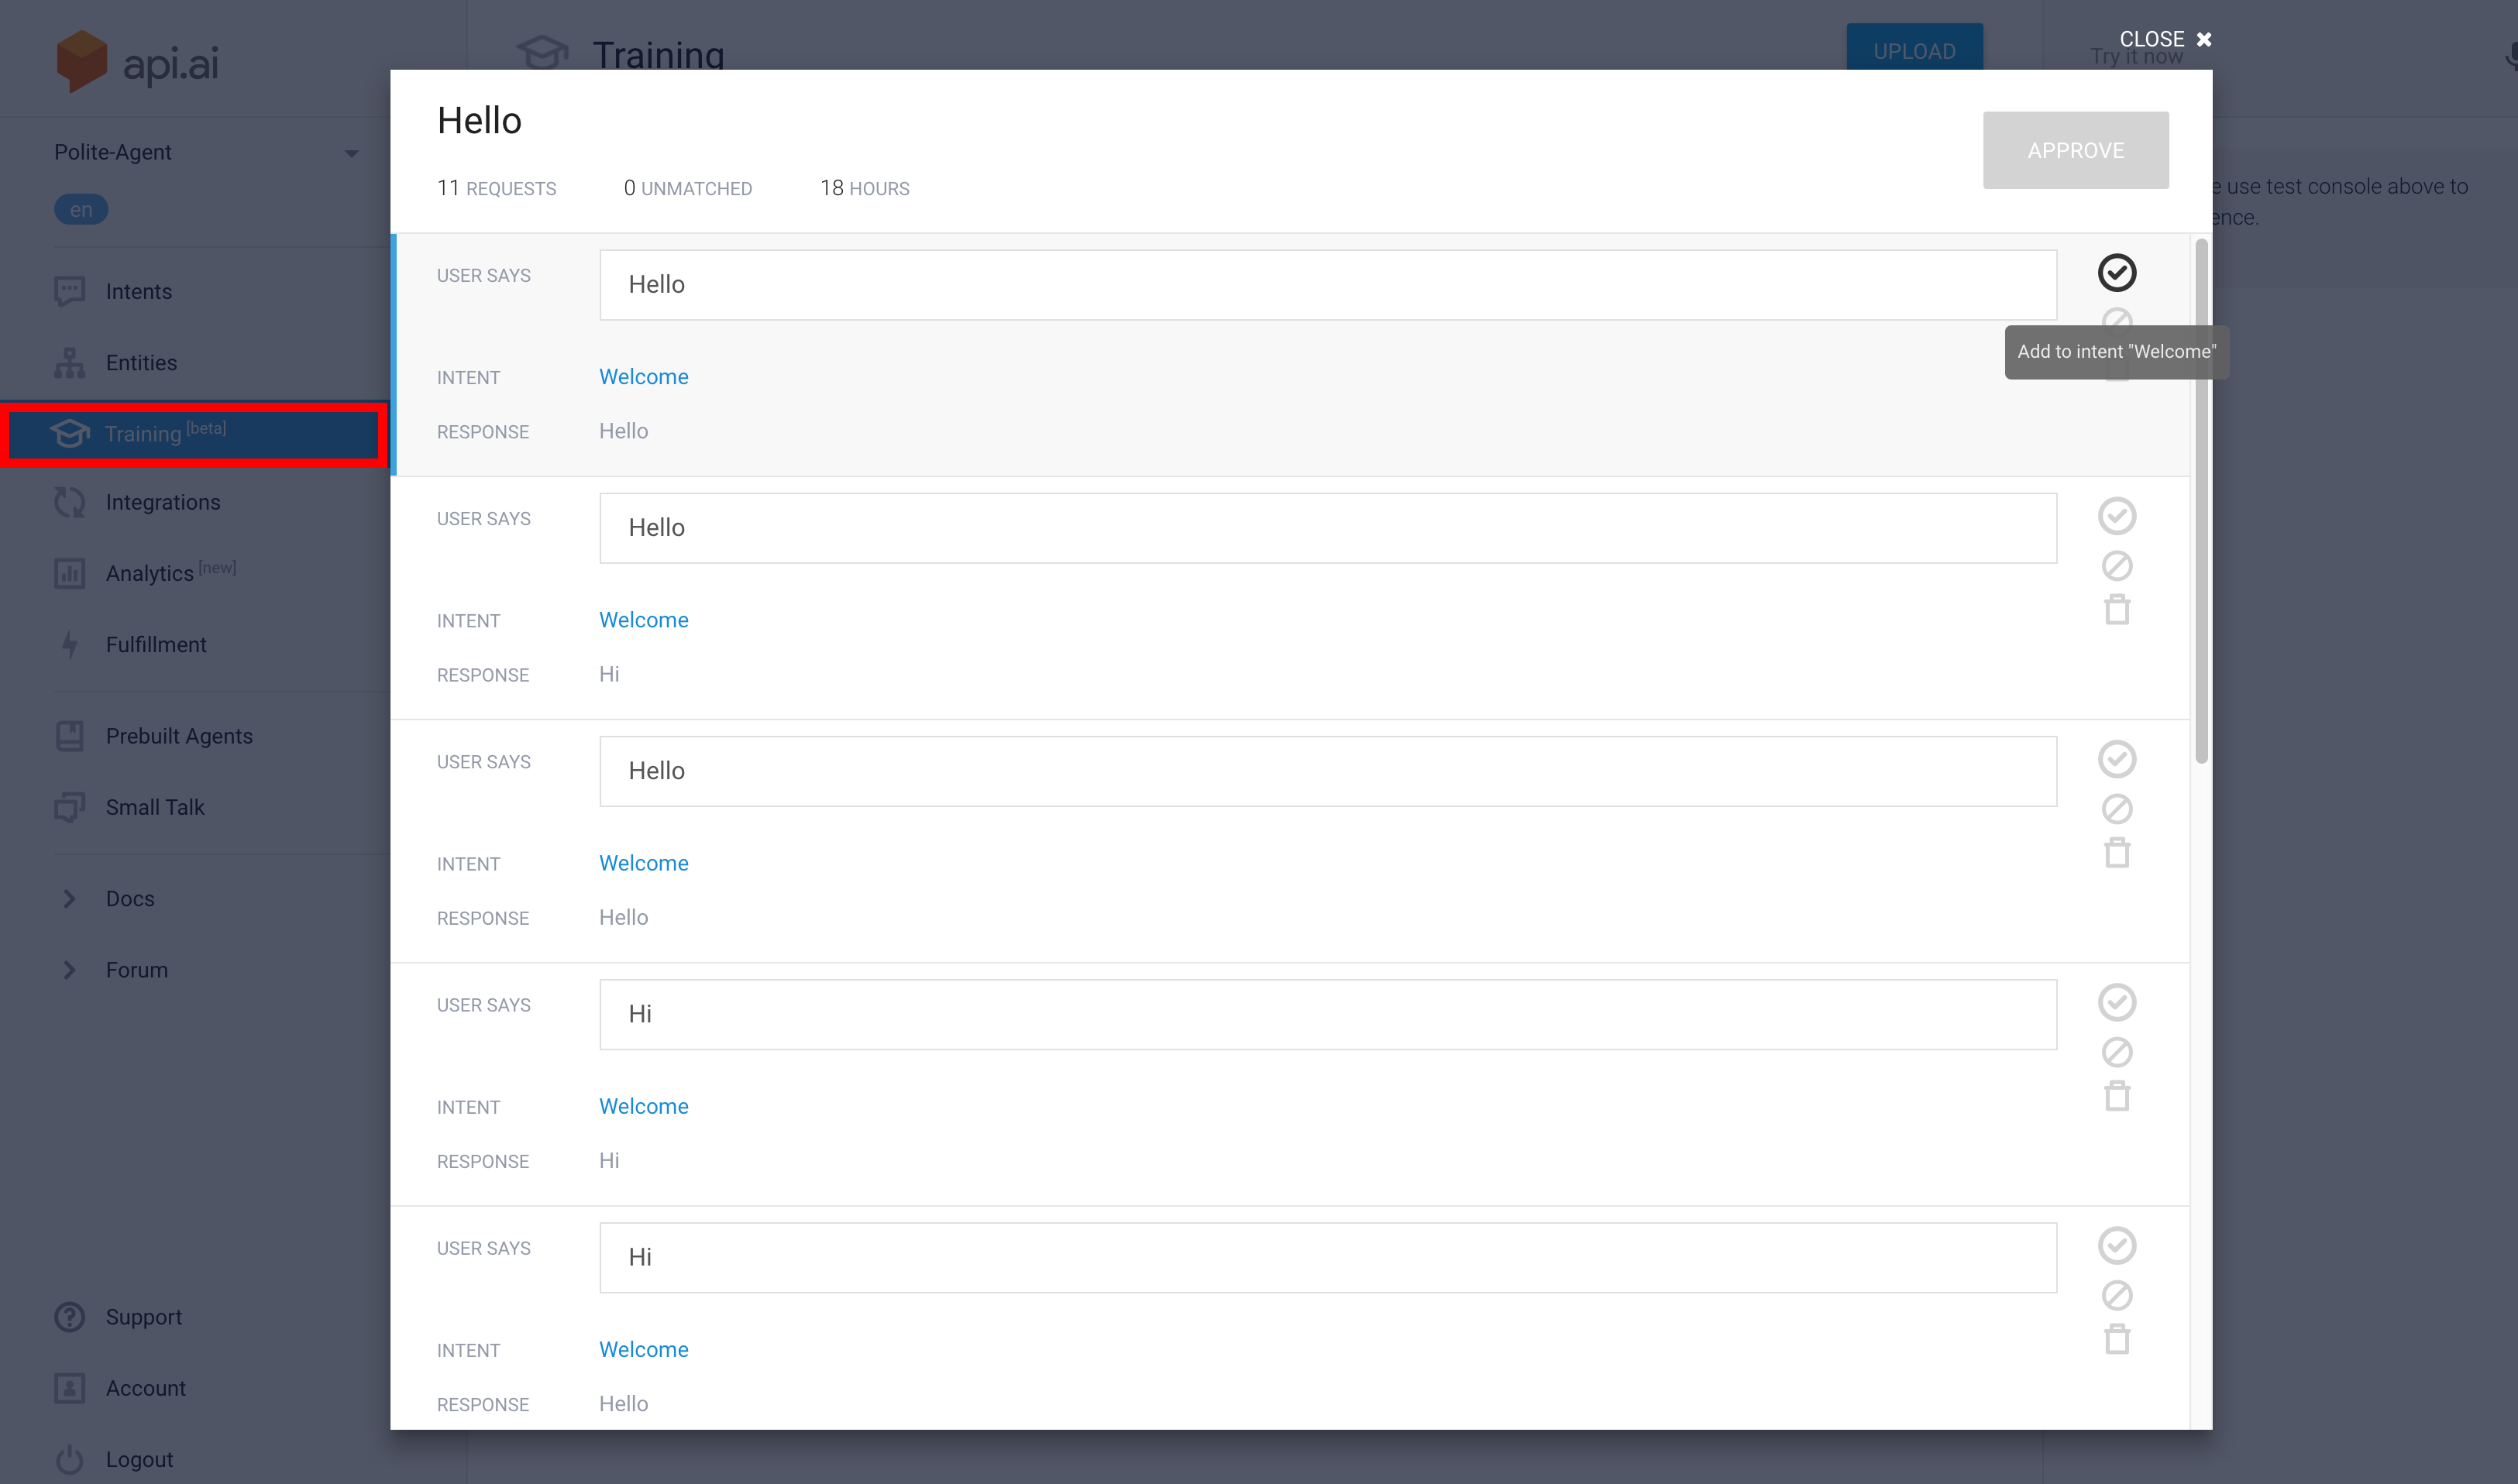
Task: Toggle approve checkmark on second Hello request
Action: click(2117, 516)
